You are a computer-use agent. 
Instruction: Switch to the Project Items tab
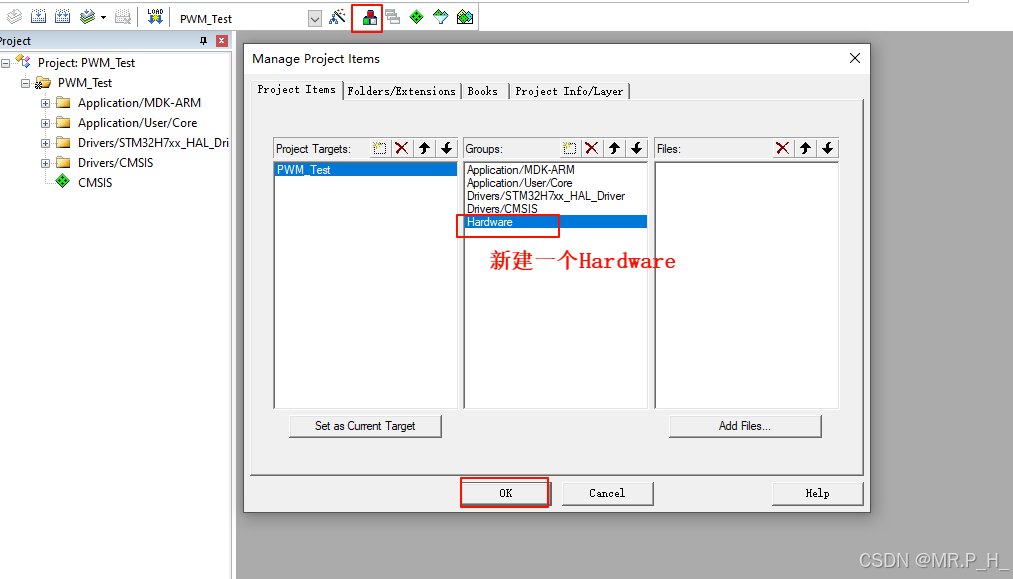(x=297, y=90)
